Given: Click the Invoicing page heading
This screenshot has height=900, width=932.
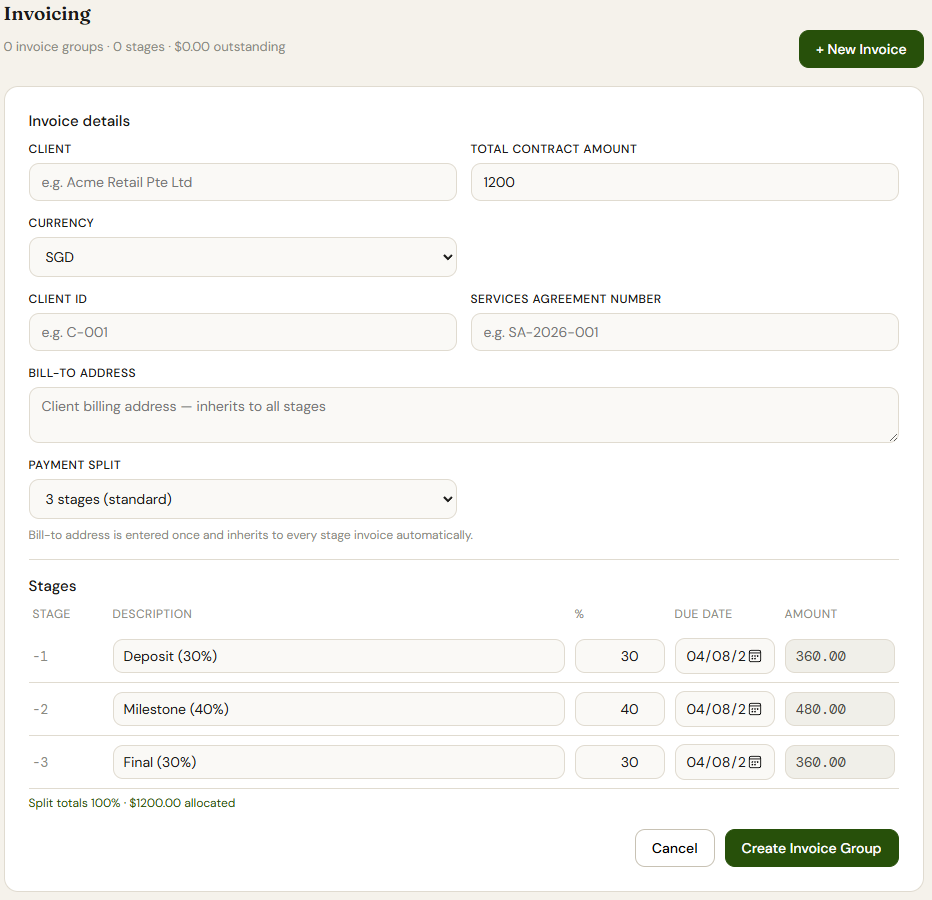Looking at the screenshot, I should (x=47, y=14).
